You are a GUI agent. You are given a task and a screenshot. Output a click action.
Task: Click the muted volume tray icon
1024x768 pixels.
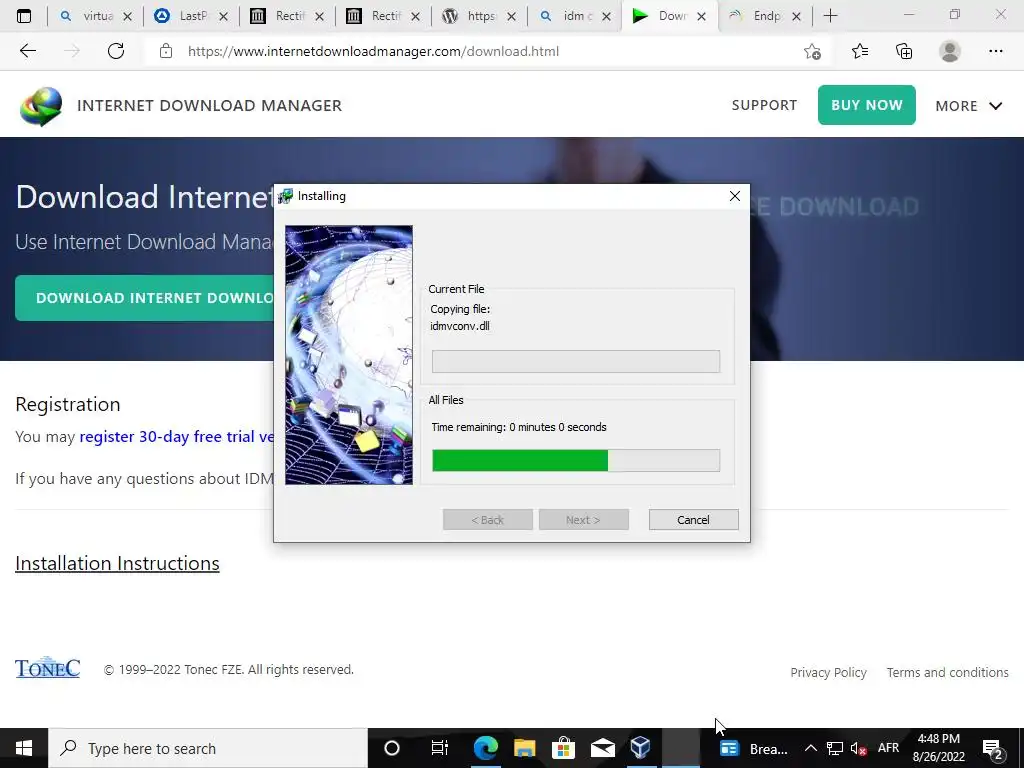(859, 748)
